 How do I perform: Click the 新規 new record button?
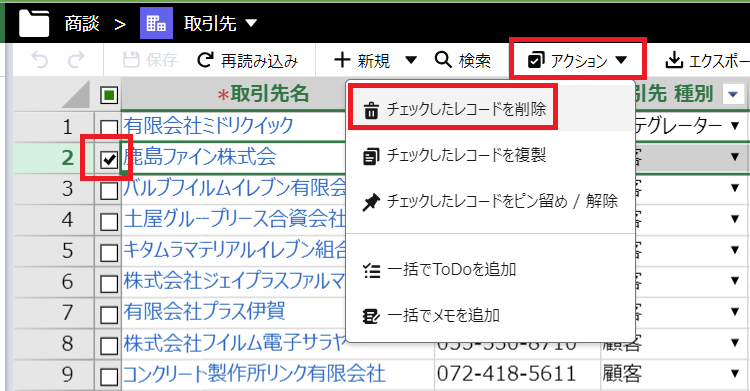pyautogui.click(x=362, y=60)
